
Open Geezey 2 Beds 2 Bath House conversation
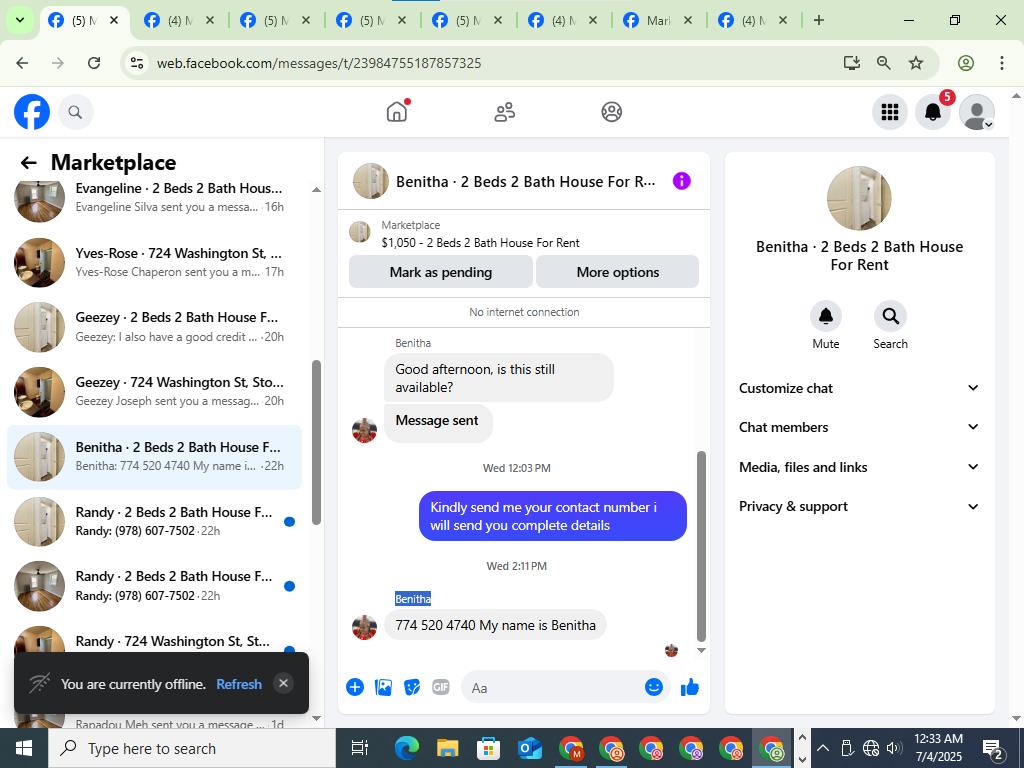tap(154, 327)
